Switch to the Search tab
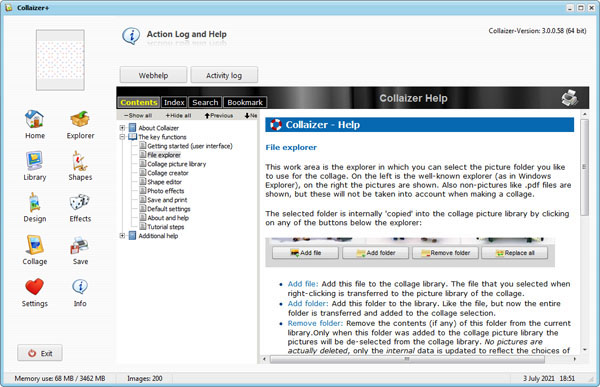The image size is (600, 387). coord(205,102)
